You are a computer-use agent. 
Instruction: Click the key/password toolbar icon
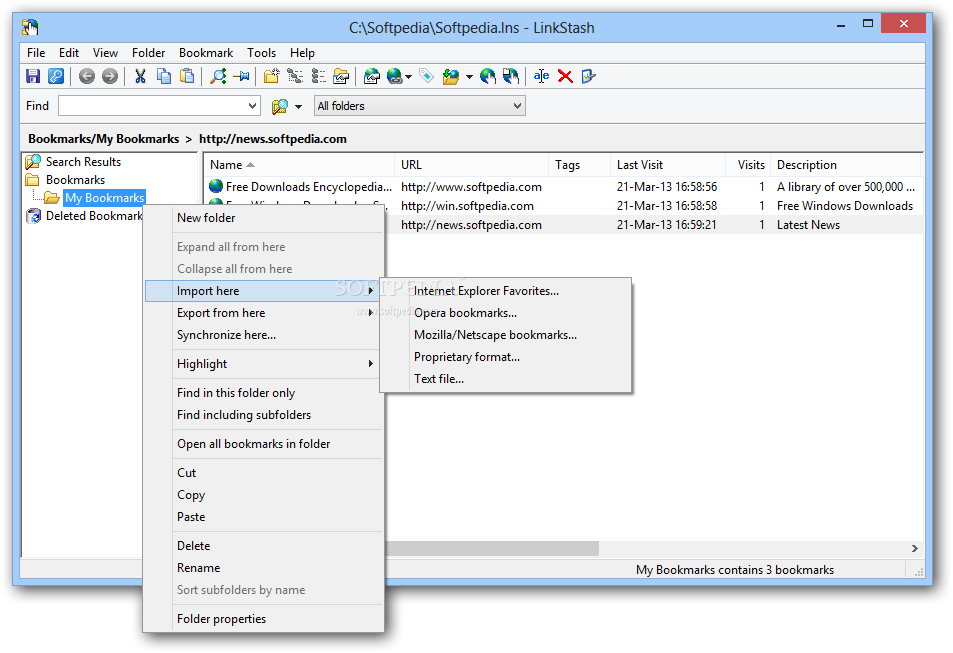coord(55,76)
